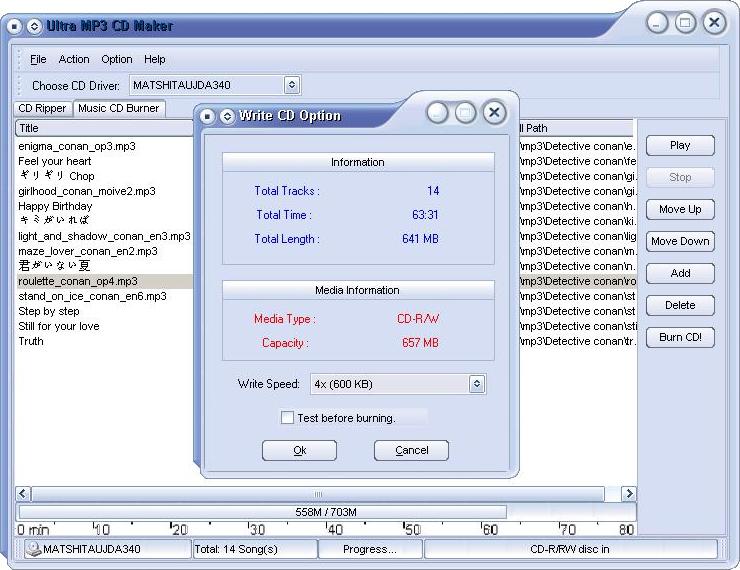Click the Media Type value CD-R/W
Viewport: 740px width, 570px height.
click(x=418, y=319)
